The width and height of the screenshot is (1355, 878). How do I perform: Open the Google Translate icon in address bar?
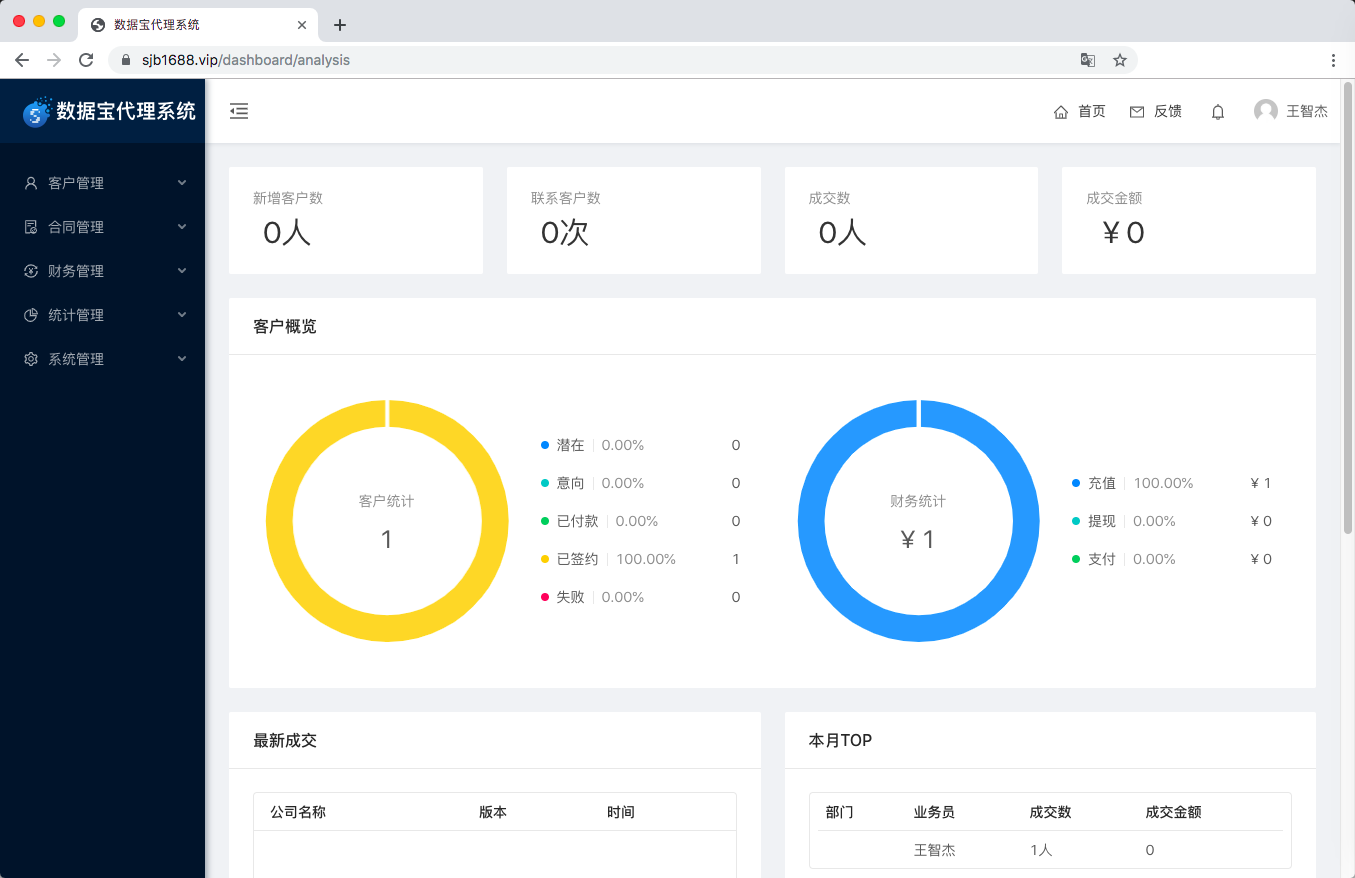1088,60
